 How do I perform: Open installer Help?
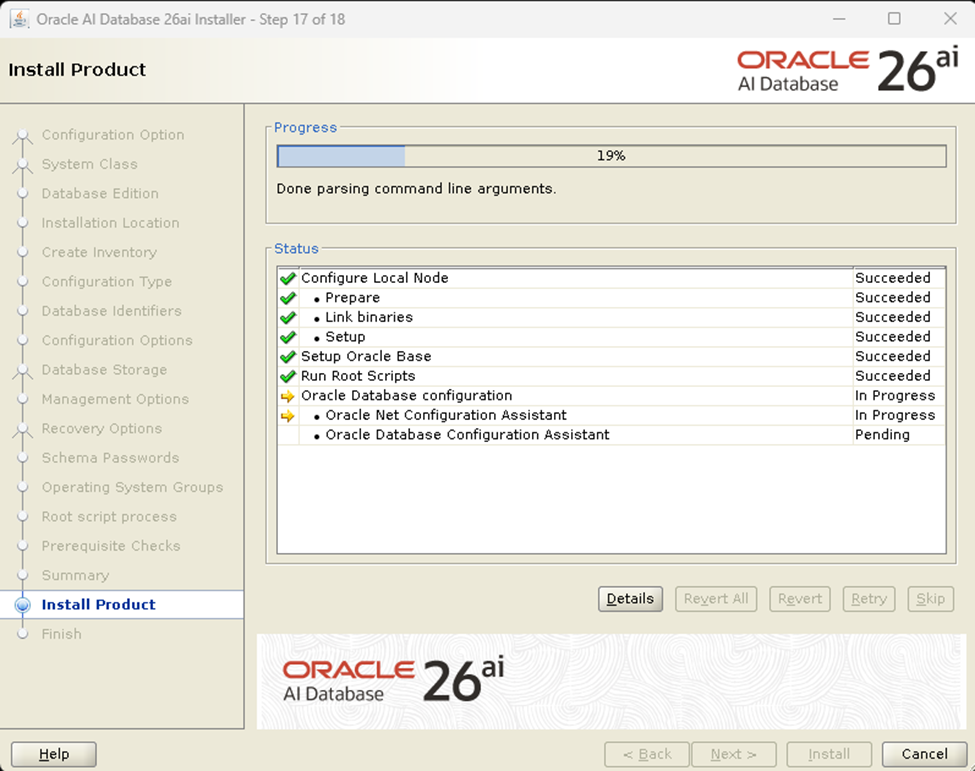pos(53,754)
